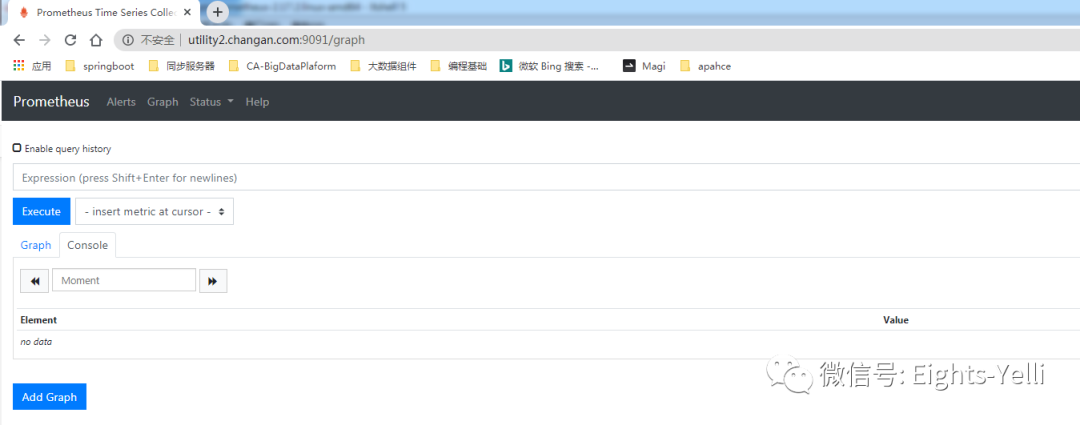This screenshot has width=1080, height=425.
Task: Step the moment backward with rewind button
Action: point(34,281)
